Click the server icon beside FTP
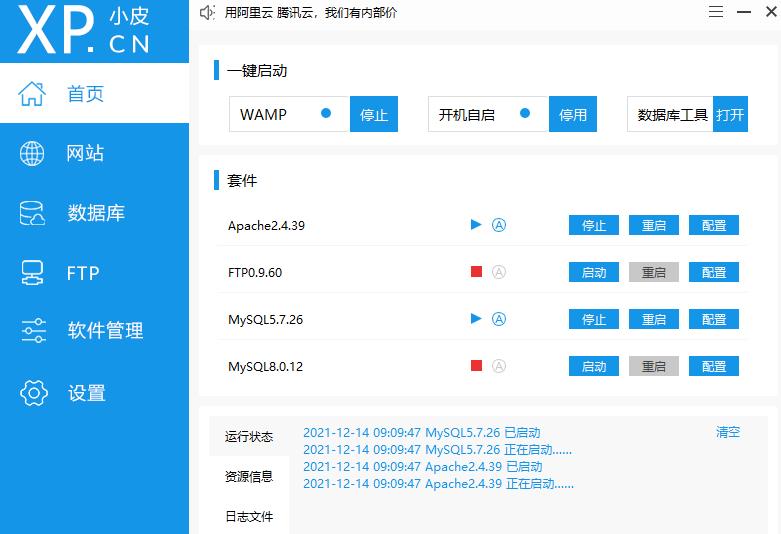781x534 pixels. click(x=32, y=273)
